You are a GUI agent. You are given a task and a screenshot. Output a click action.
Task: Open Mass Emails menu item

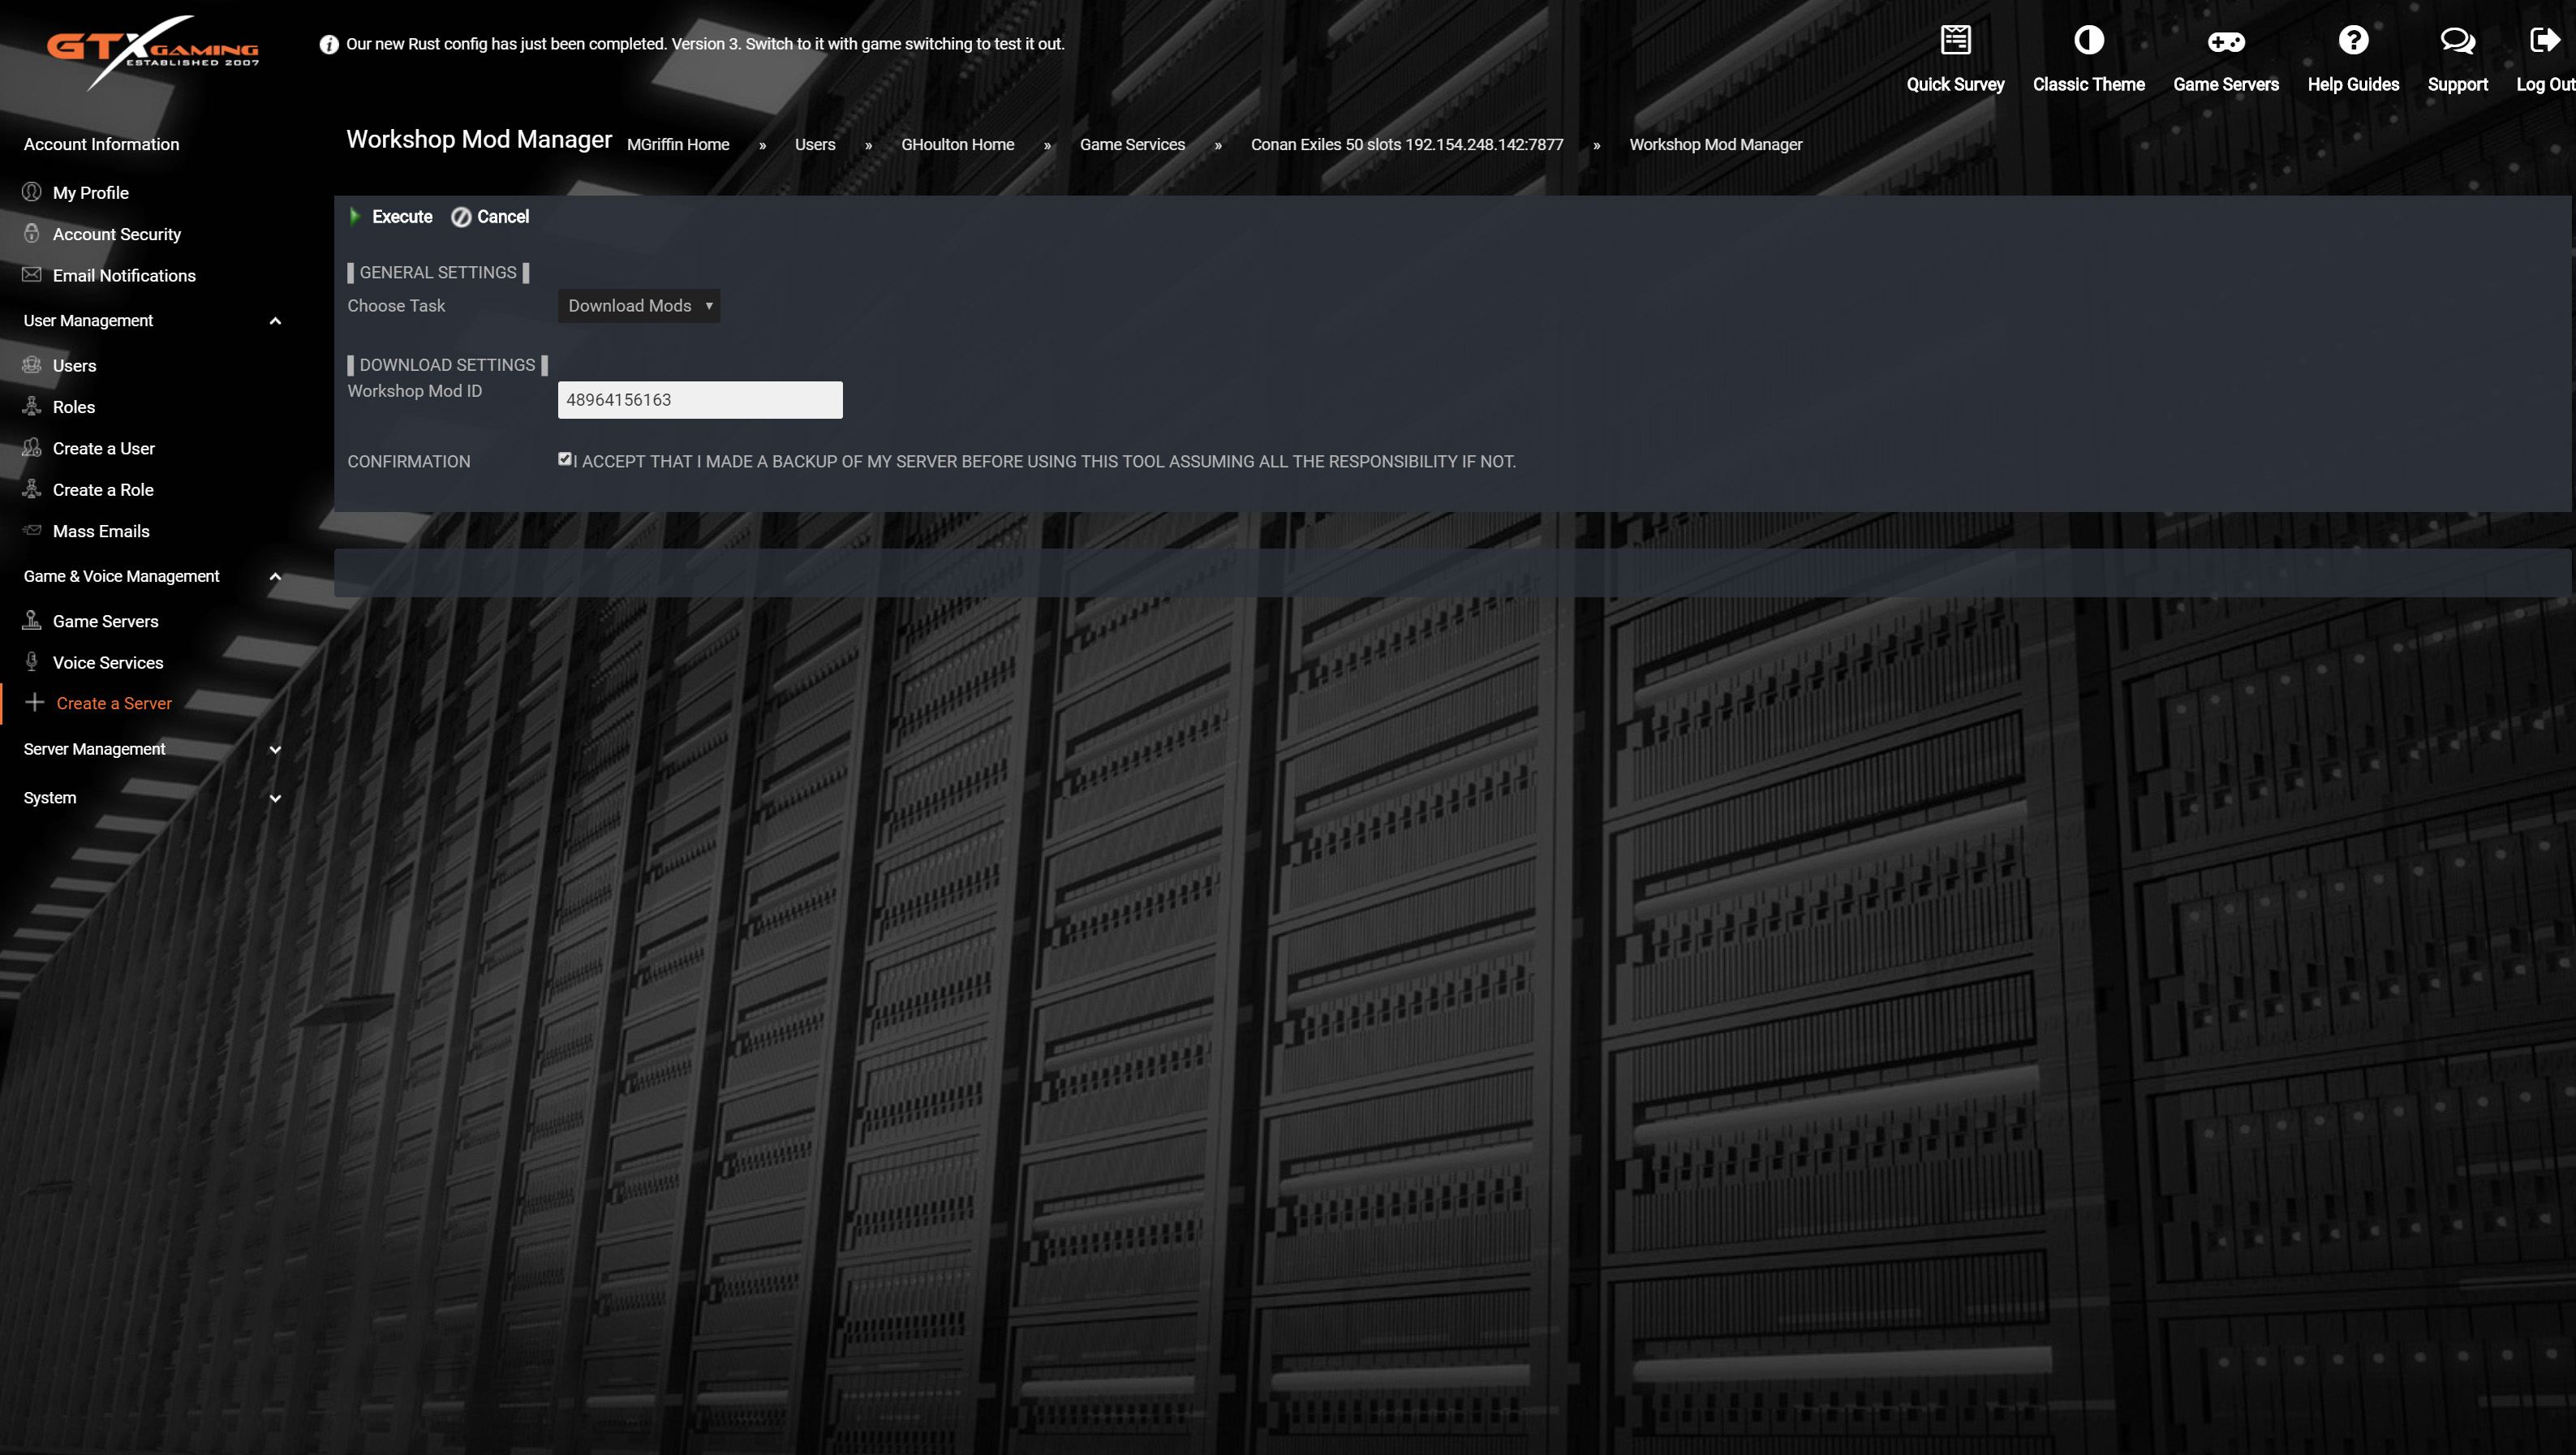click(x=101, y=531)
